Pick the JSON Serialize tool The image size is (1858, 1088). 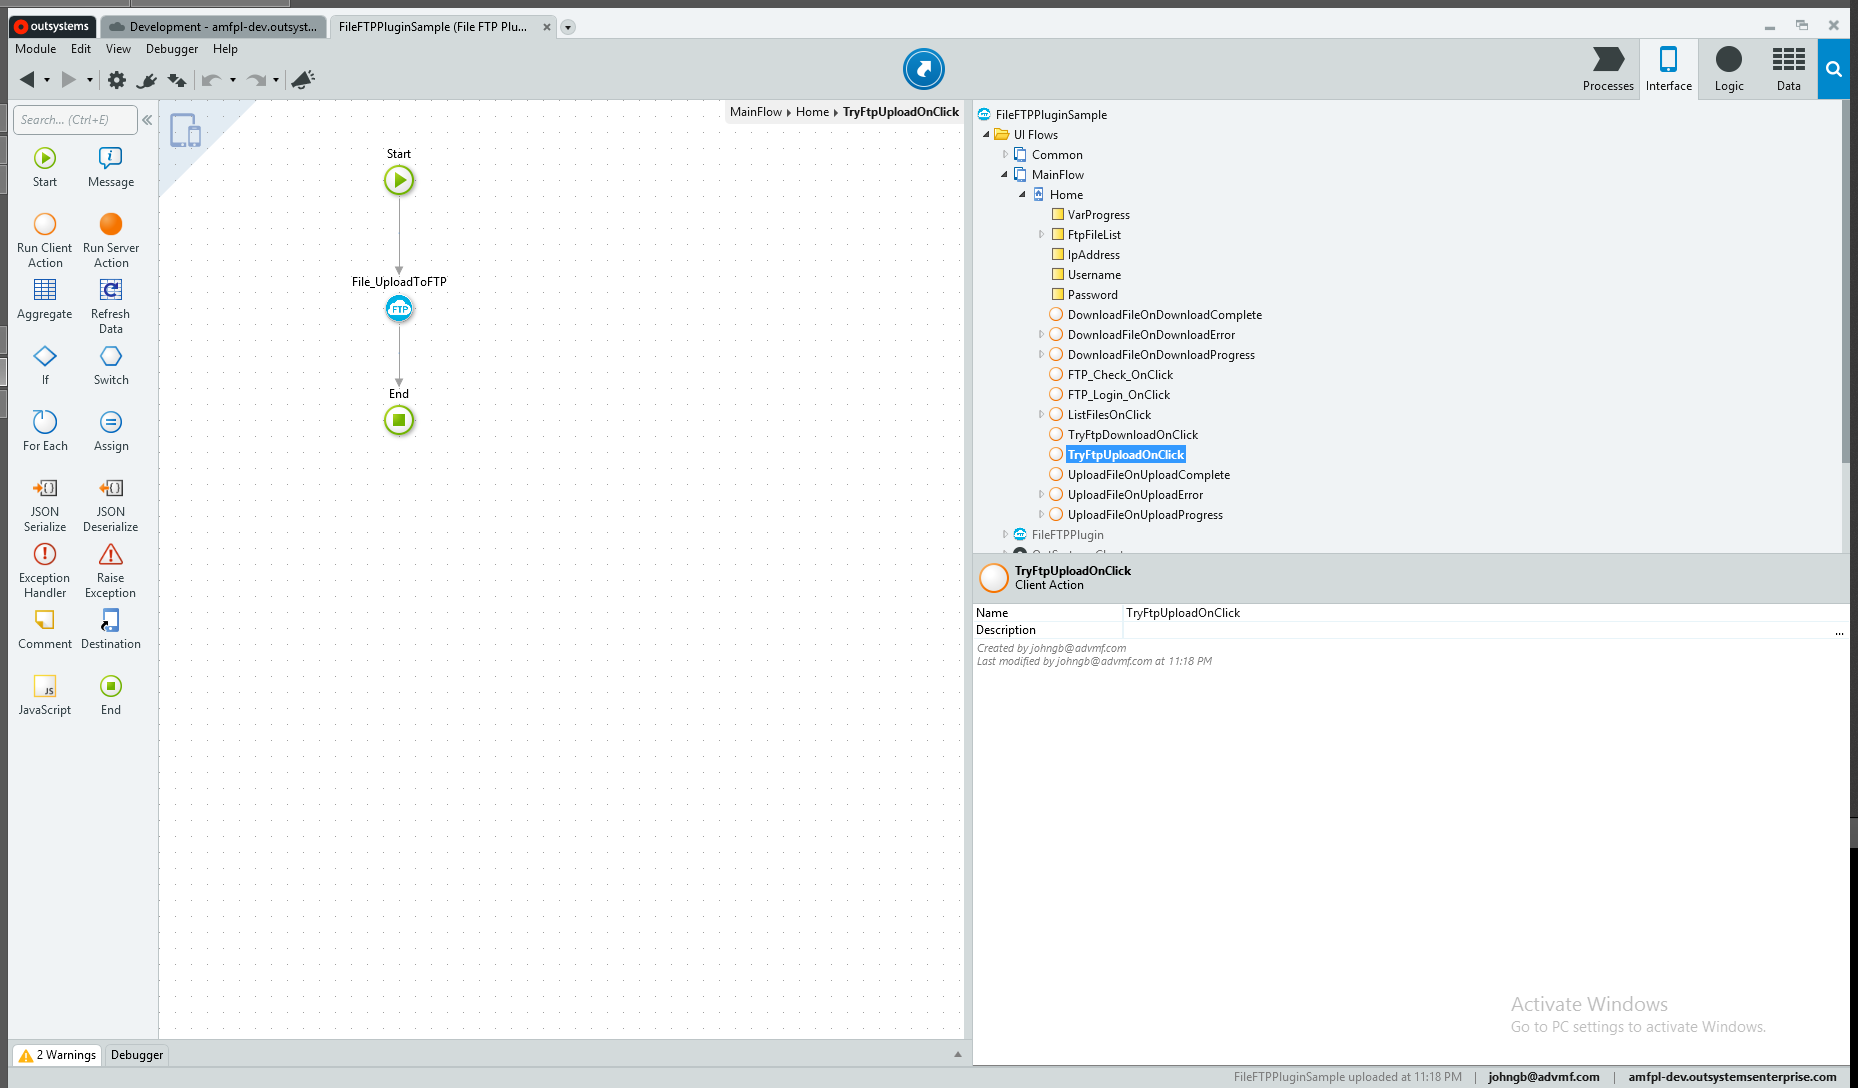pyautogui.click(x=45, y=504)
